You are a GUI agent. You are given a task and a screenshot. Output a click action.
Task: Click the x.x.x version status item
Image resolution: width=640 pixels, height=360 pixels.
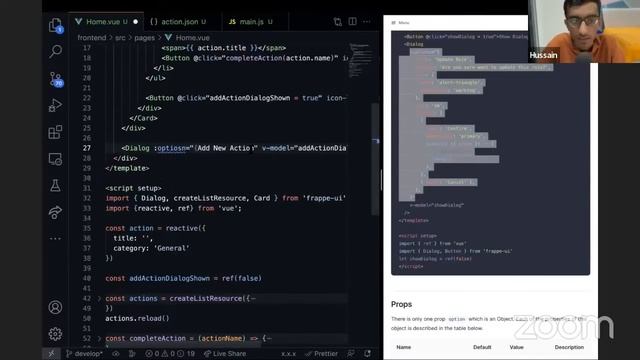coord(289,353)
